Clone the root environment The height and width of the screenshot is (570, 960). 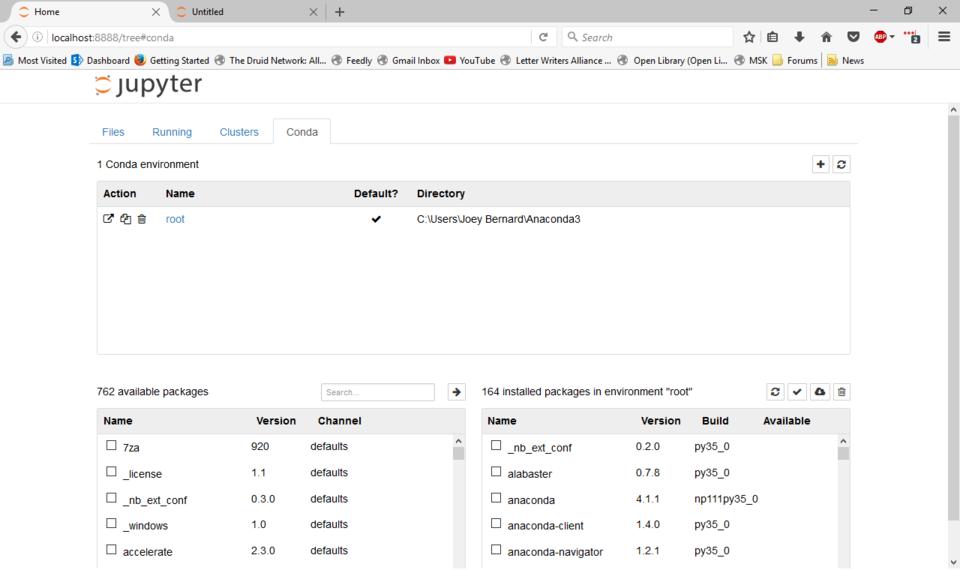pos(125,219)
